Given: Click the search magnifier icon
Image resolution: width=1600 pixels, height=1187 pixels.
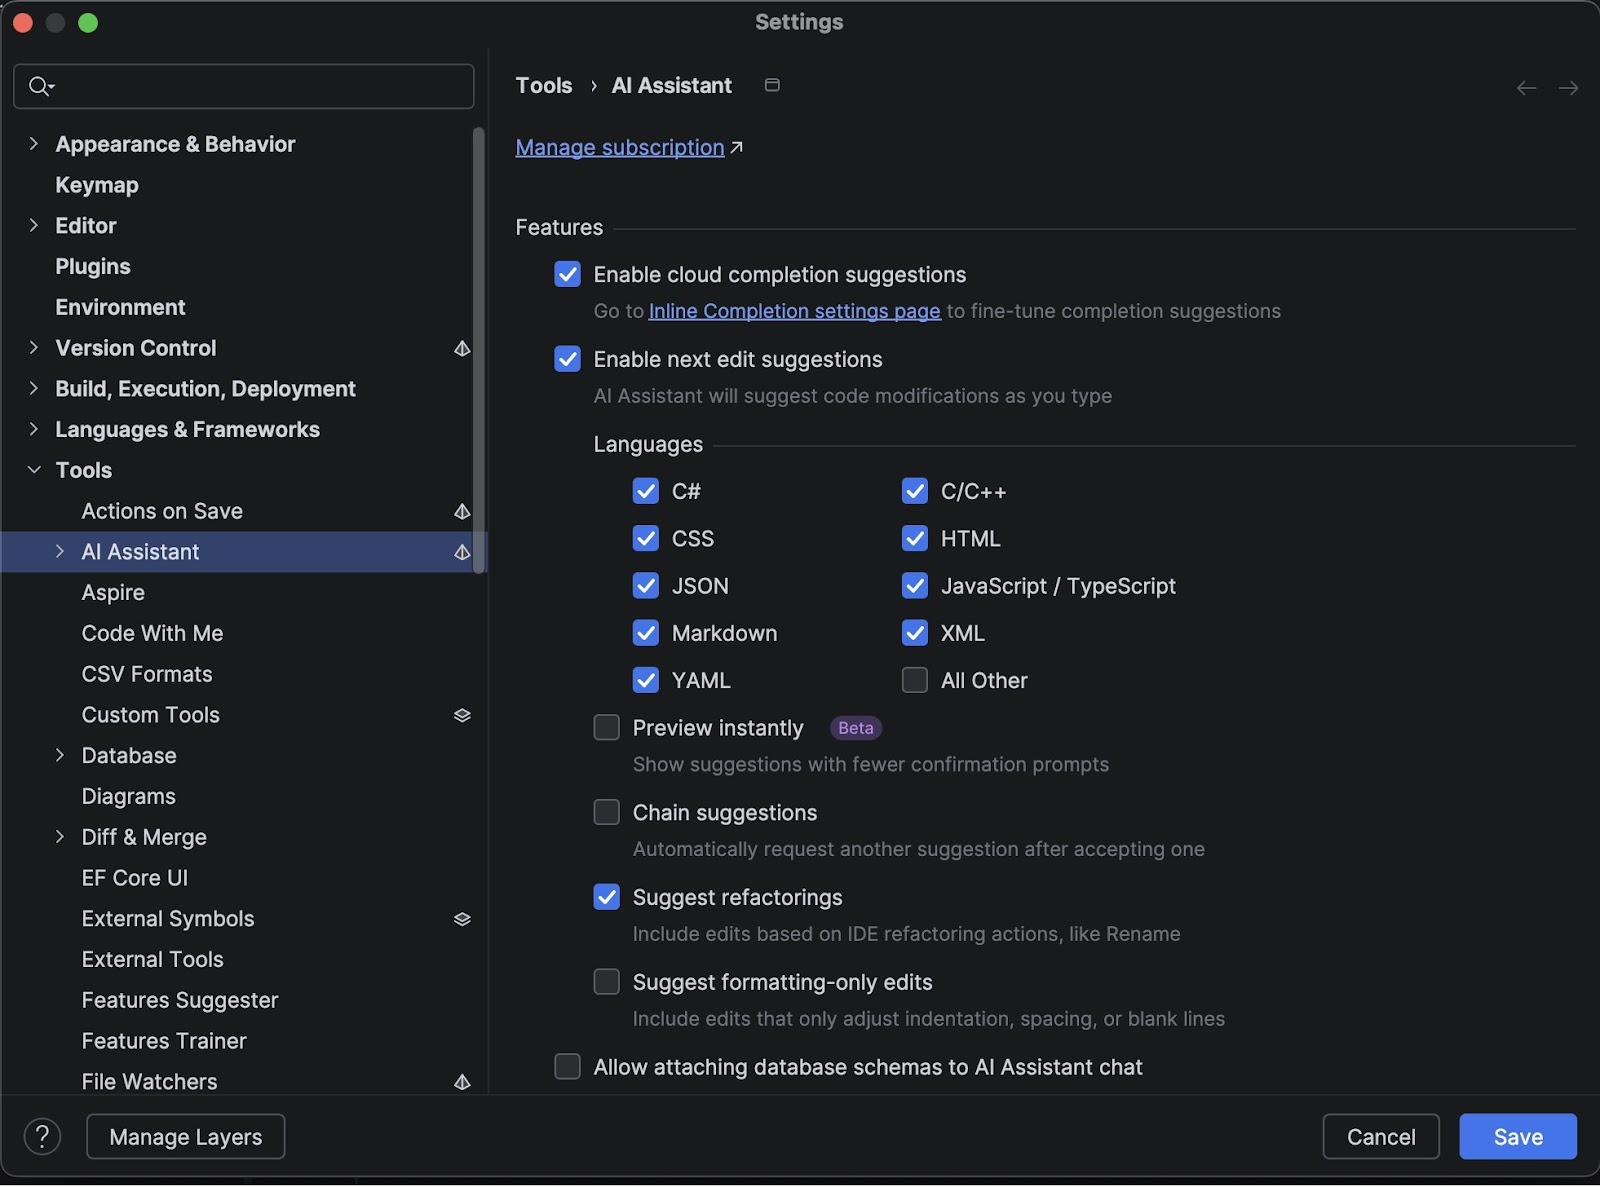Looking at the screenshot, I should (39, 87).
